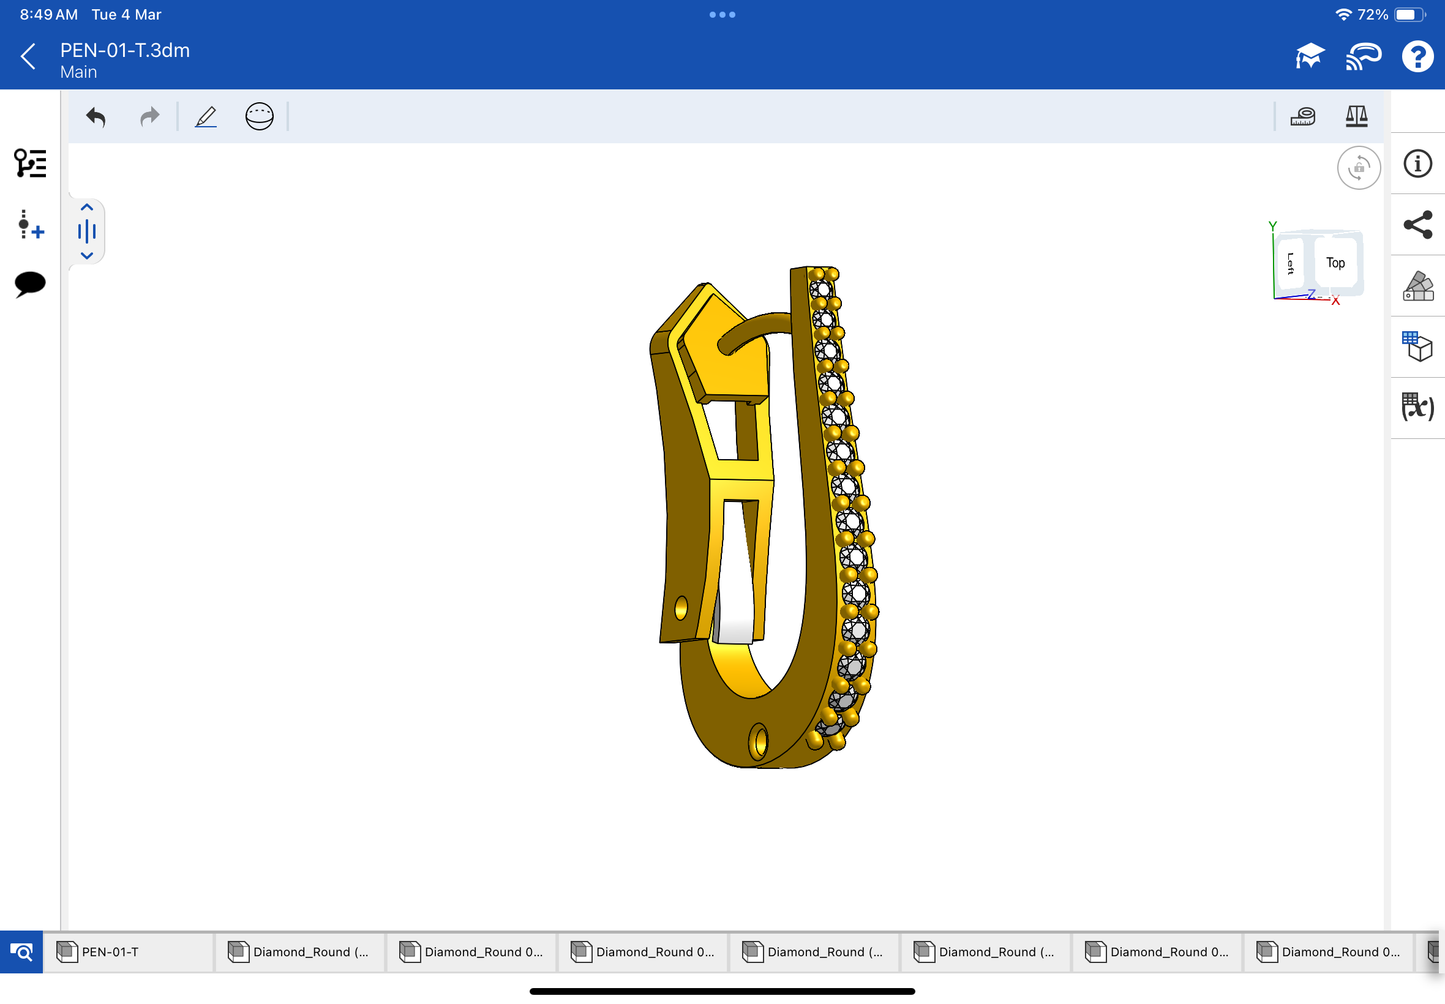Open the share options icon
Image resolution: width=1445 pixels, height=1004 pixels.
[1417, 225]
